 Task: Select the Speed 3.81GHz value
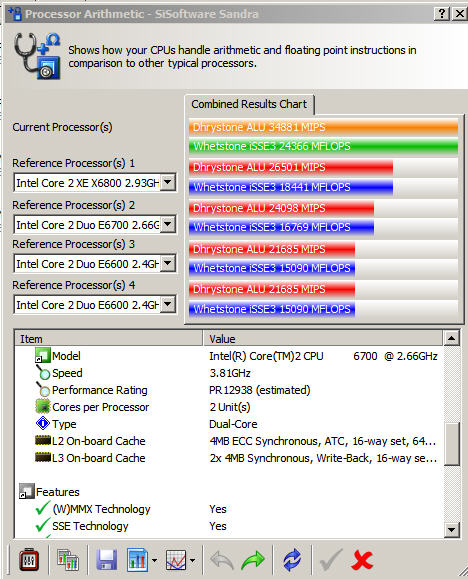[x=230, y=373]
